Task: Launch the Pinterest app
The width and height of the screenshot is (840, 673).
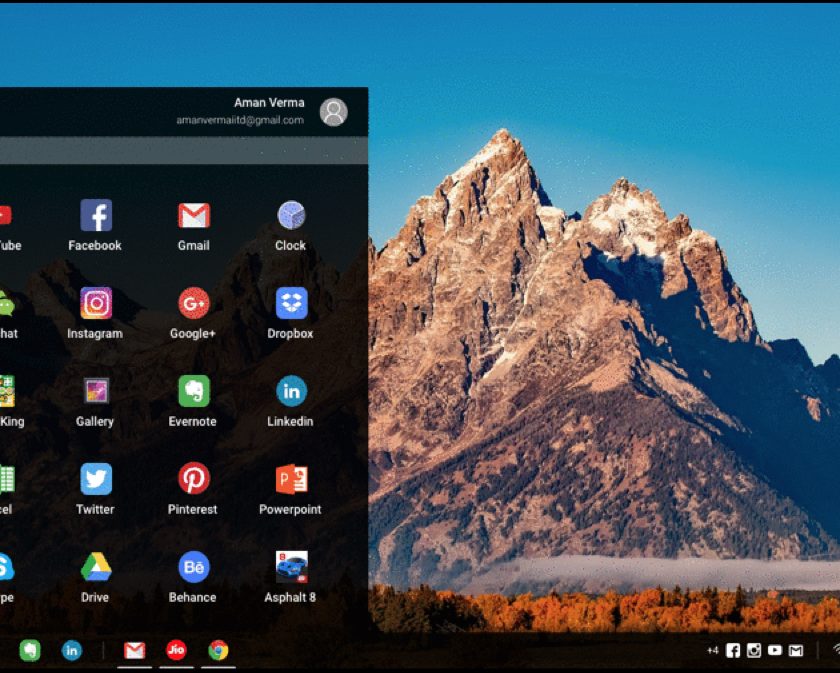Action: point(194,480)
